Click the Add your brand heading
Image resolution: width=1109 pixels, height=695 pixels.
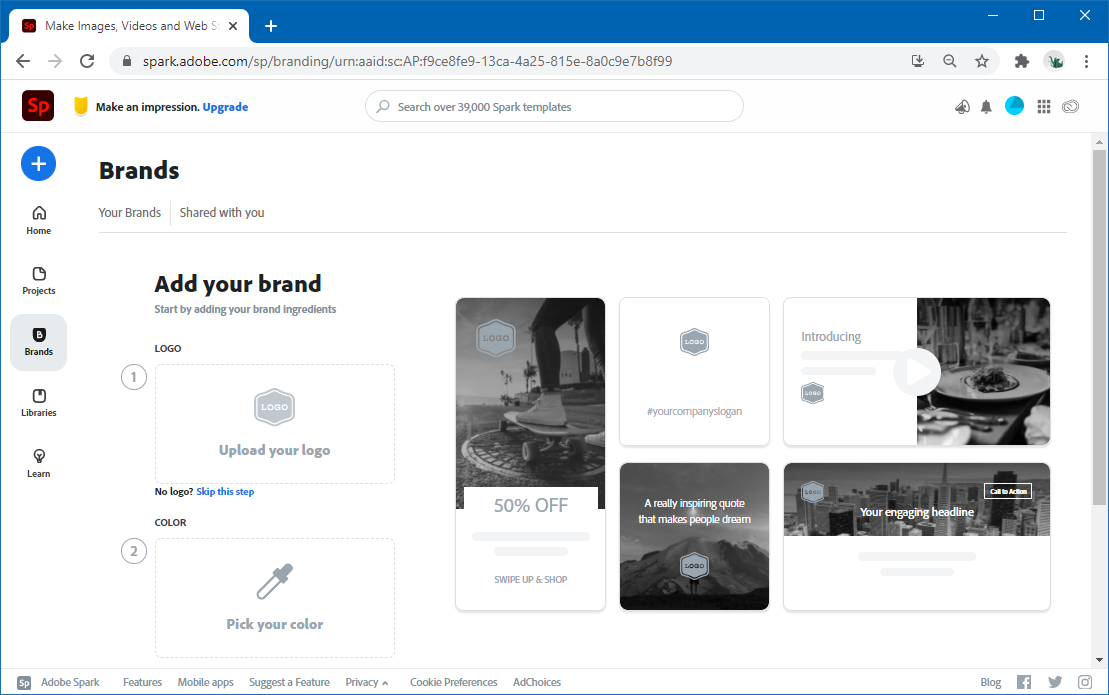point(238,284)
